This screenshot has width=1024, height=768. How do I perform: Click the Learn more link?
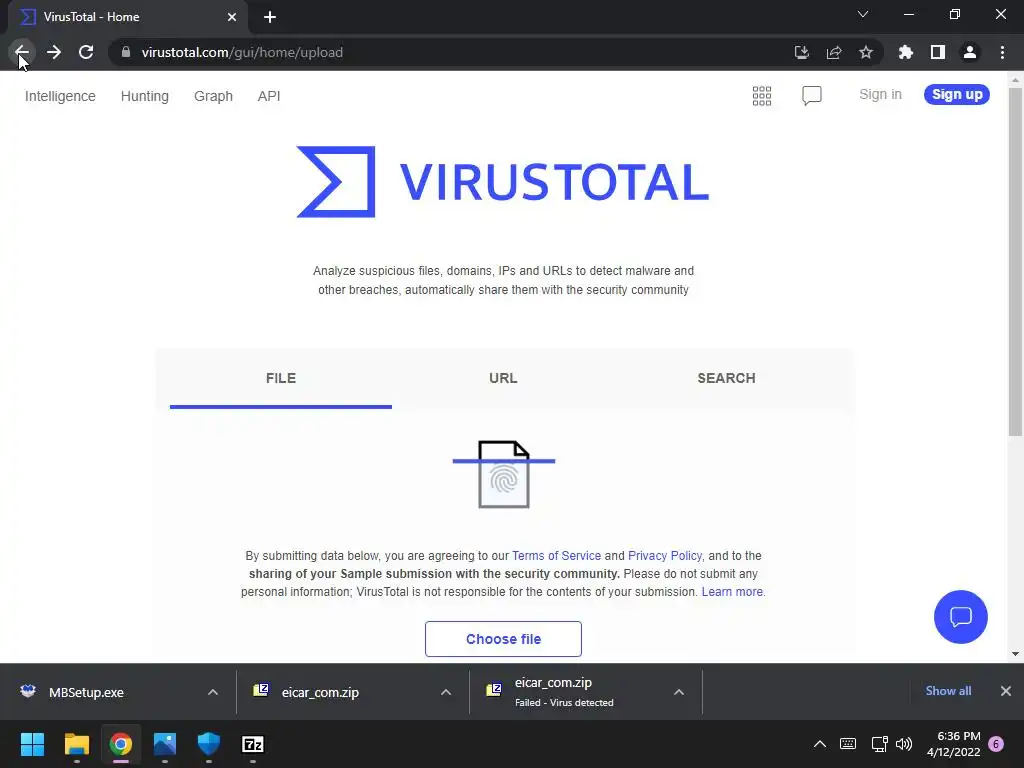732,592
